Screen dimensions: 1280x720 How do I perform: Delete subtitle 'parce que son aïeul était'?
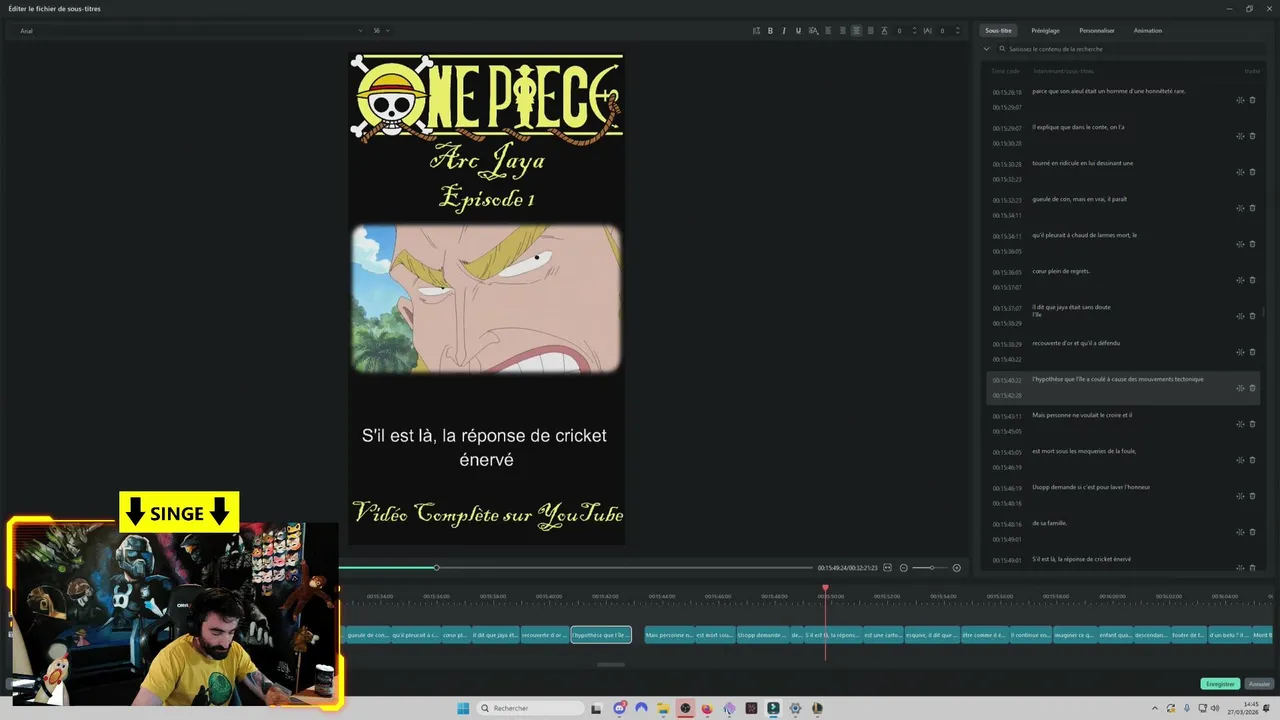point(1253,100)
